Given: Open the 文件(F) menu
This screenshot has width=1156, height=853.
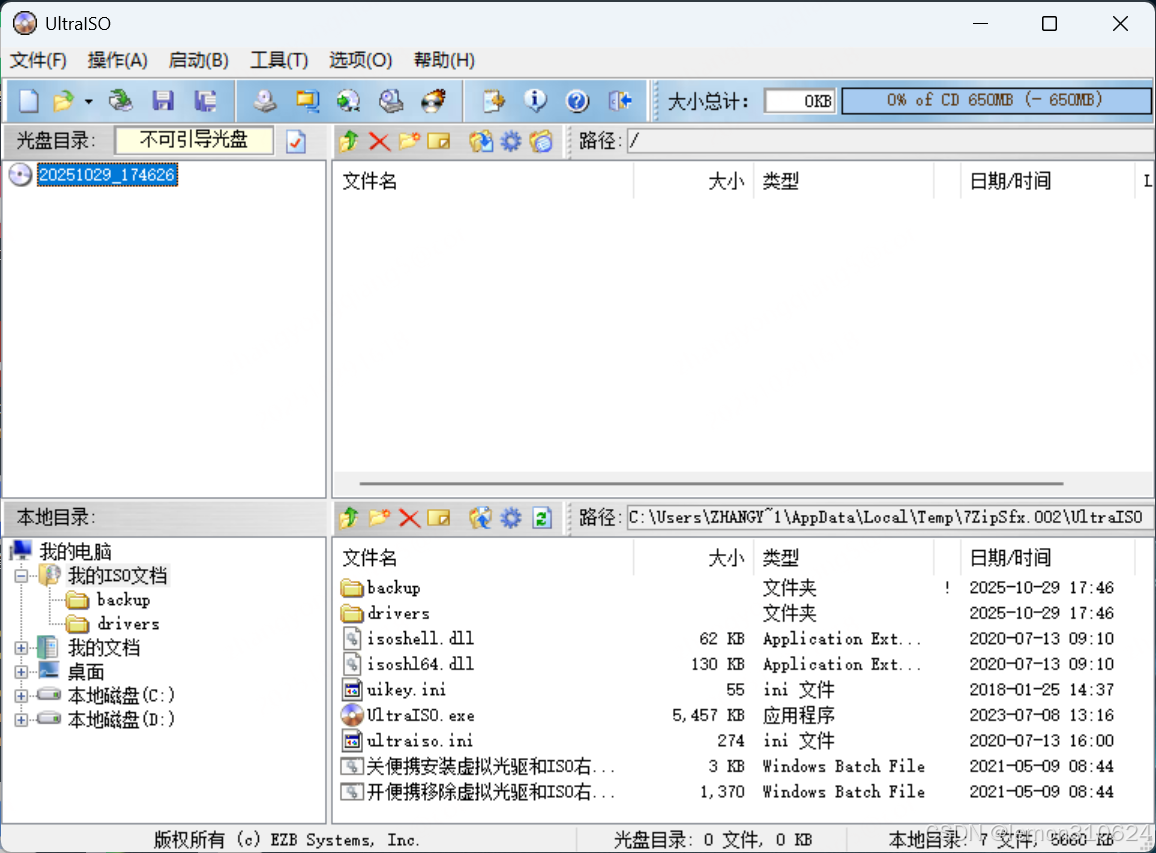Looking at the screenshot, I should coord(38,60).
